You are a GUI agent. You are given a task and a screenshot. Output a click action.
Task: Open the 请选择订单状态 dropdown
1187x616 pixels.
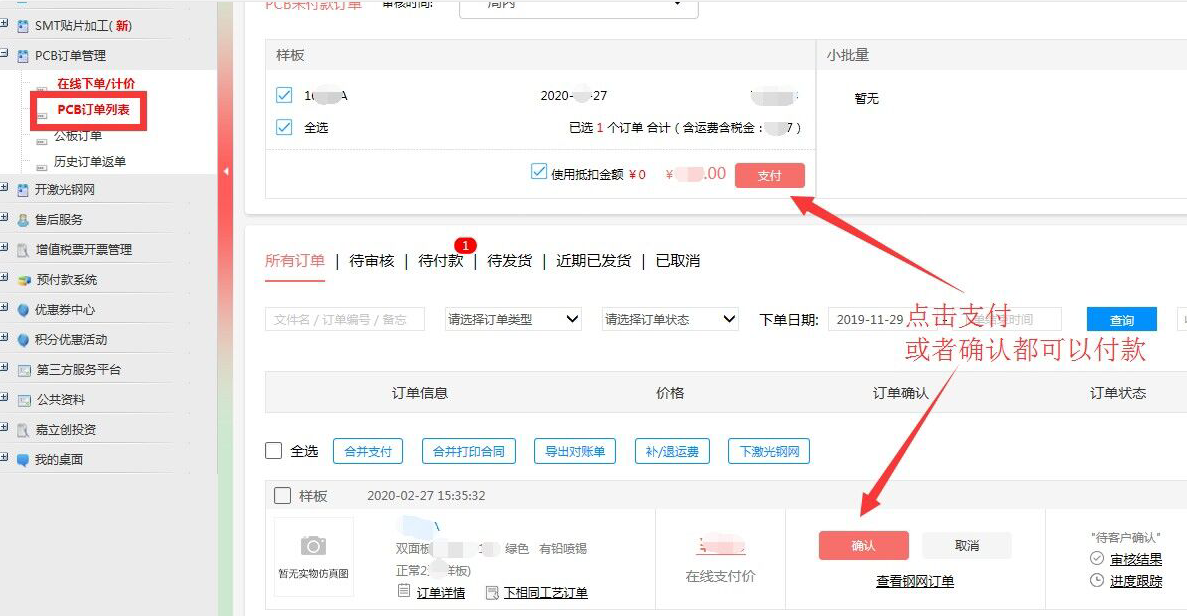[670, 320]
